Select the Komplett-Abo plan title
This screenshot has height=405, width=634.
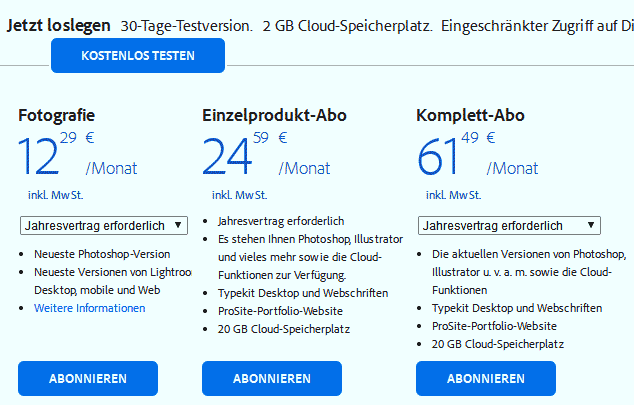tap(470, 115)
